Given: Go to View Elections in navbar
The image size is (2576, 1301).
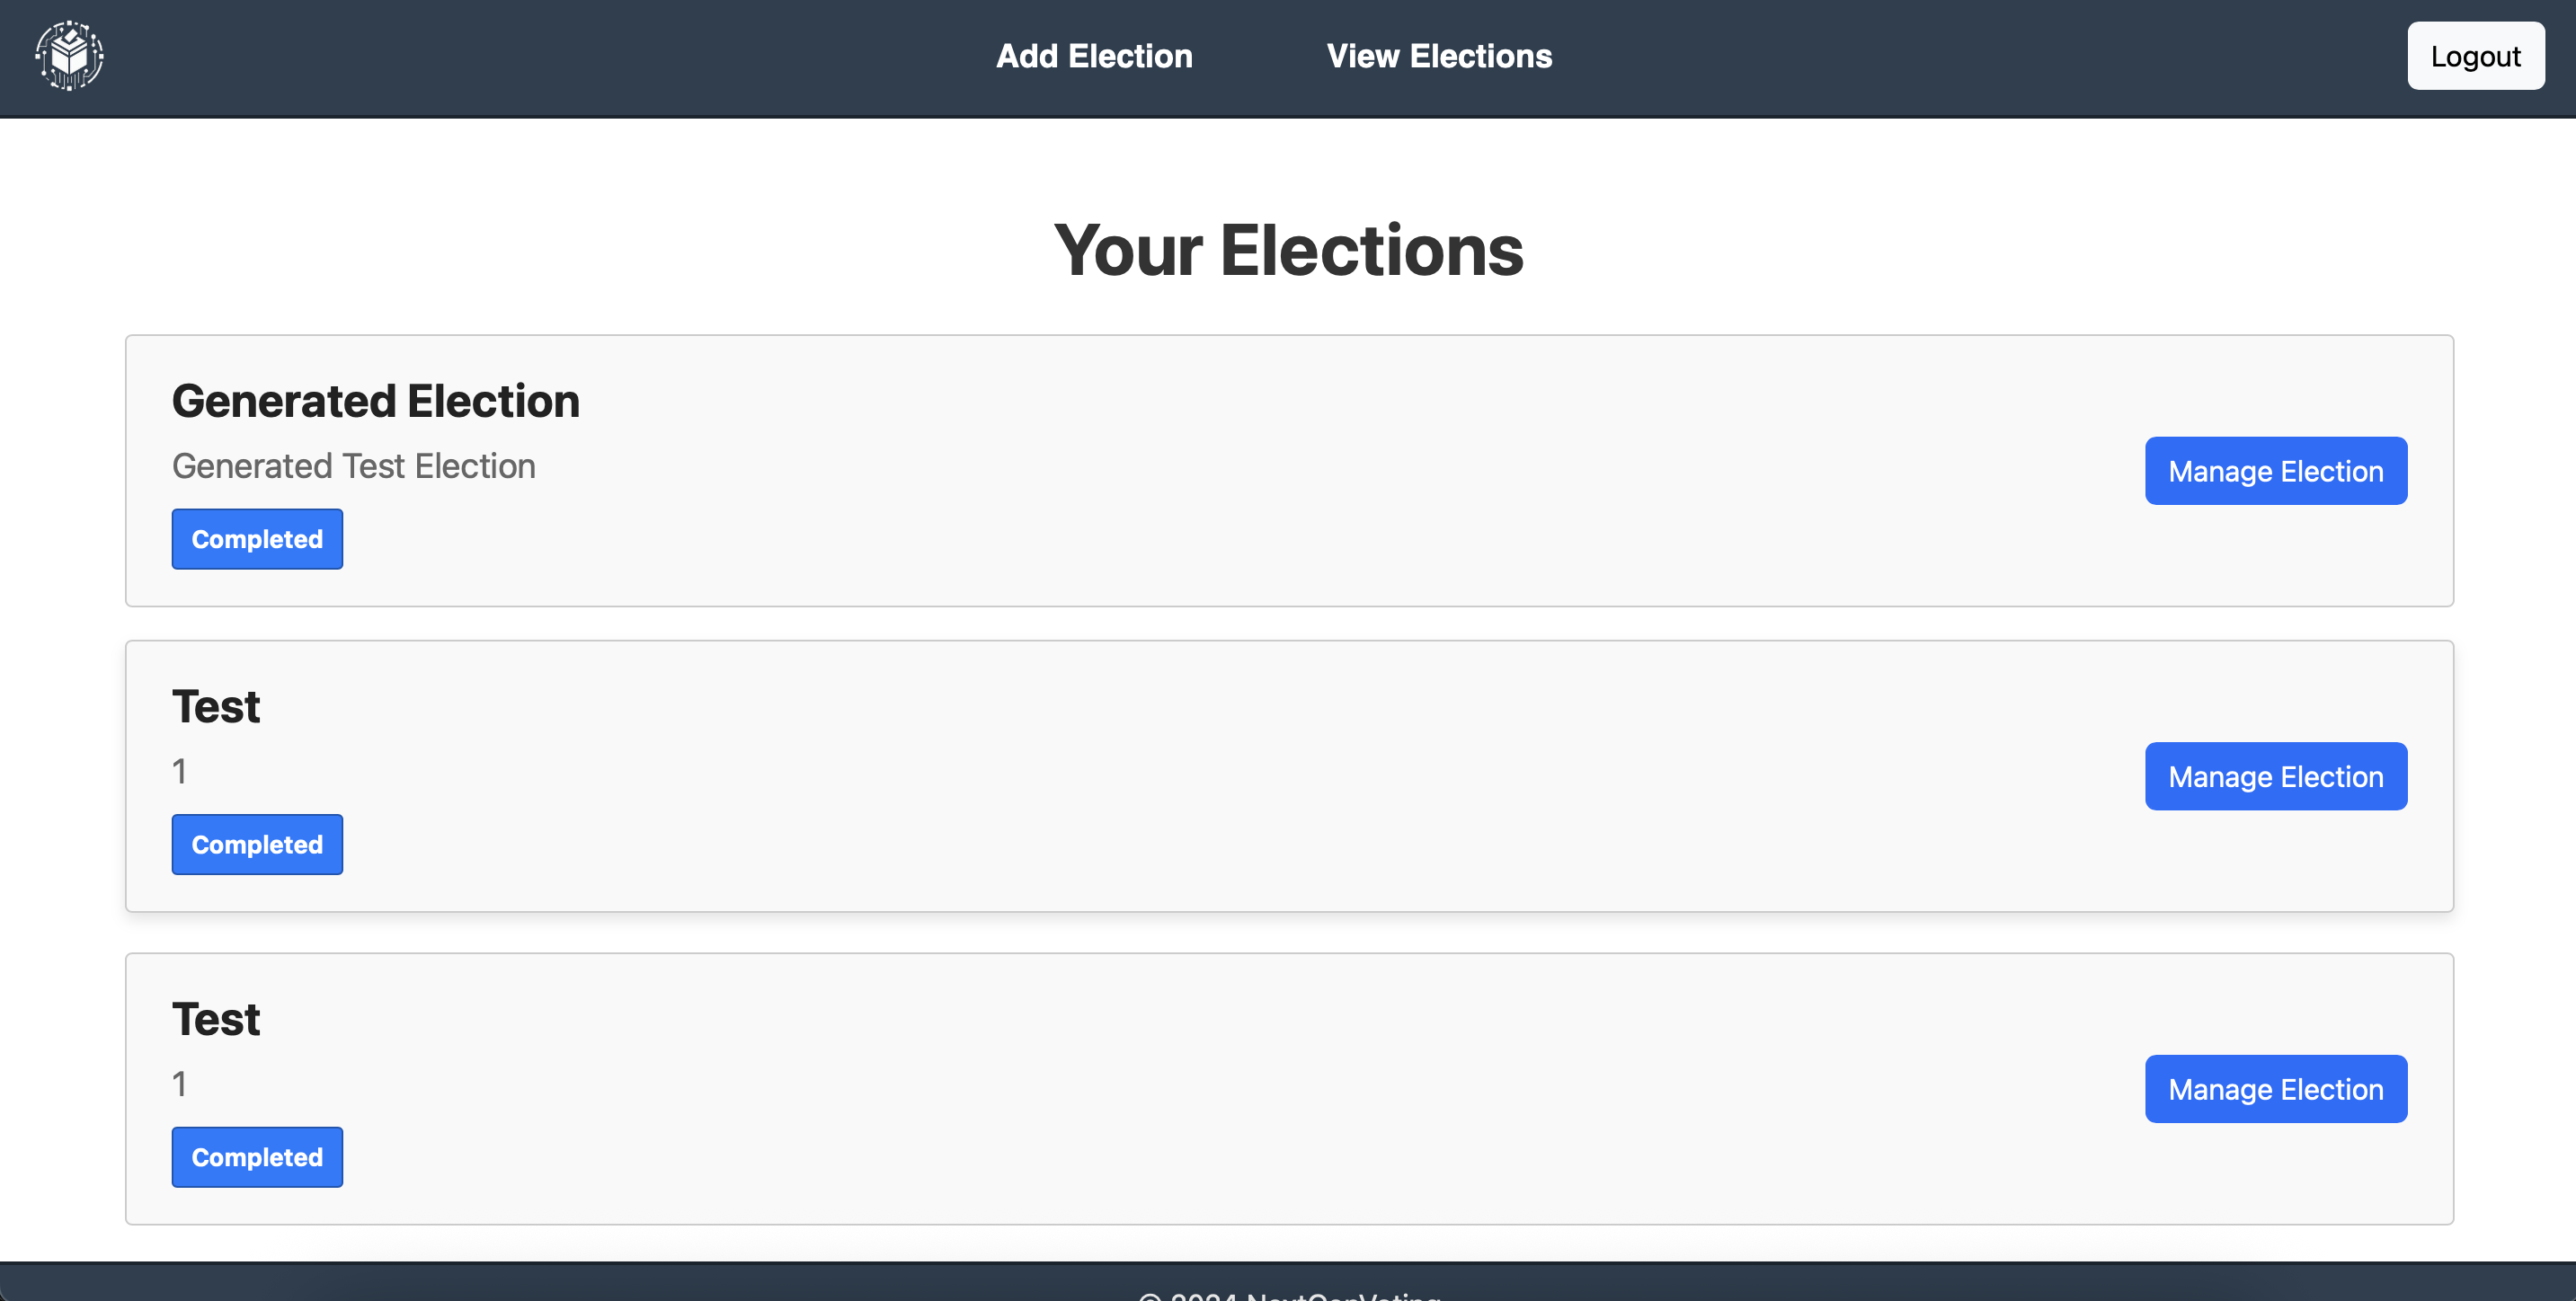Looking at the screenshot, I should 1438,56.
